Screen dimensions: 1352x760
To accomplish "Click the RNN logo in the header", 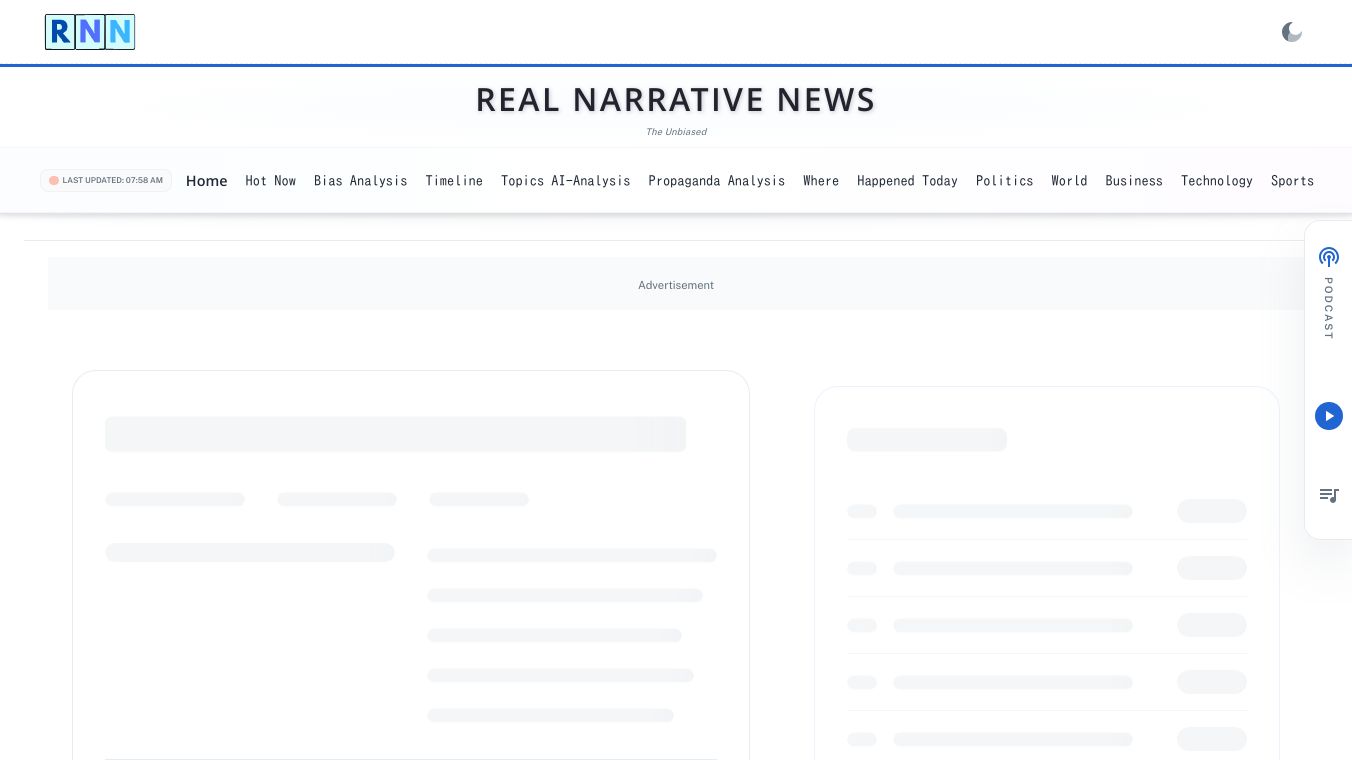I will (x=90, y=32).
